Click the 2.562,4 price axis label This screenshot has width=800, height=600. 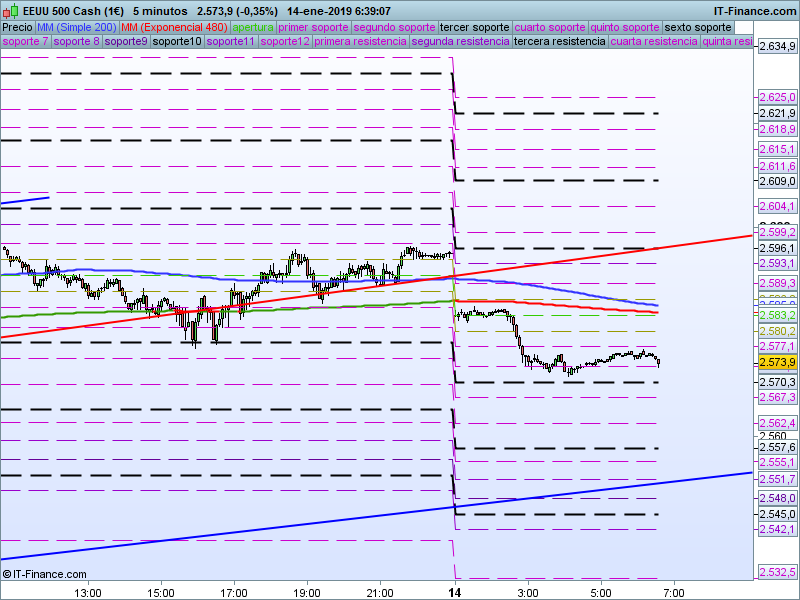(x=777, y=423)
